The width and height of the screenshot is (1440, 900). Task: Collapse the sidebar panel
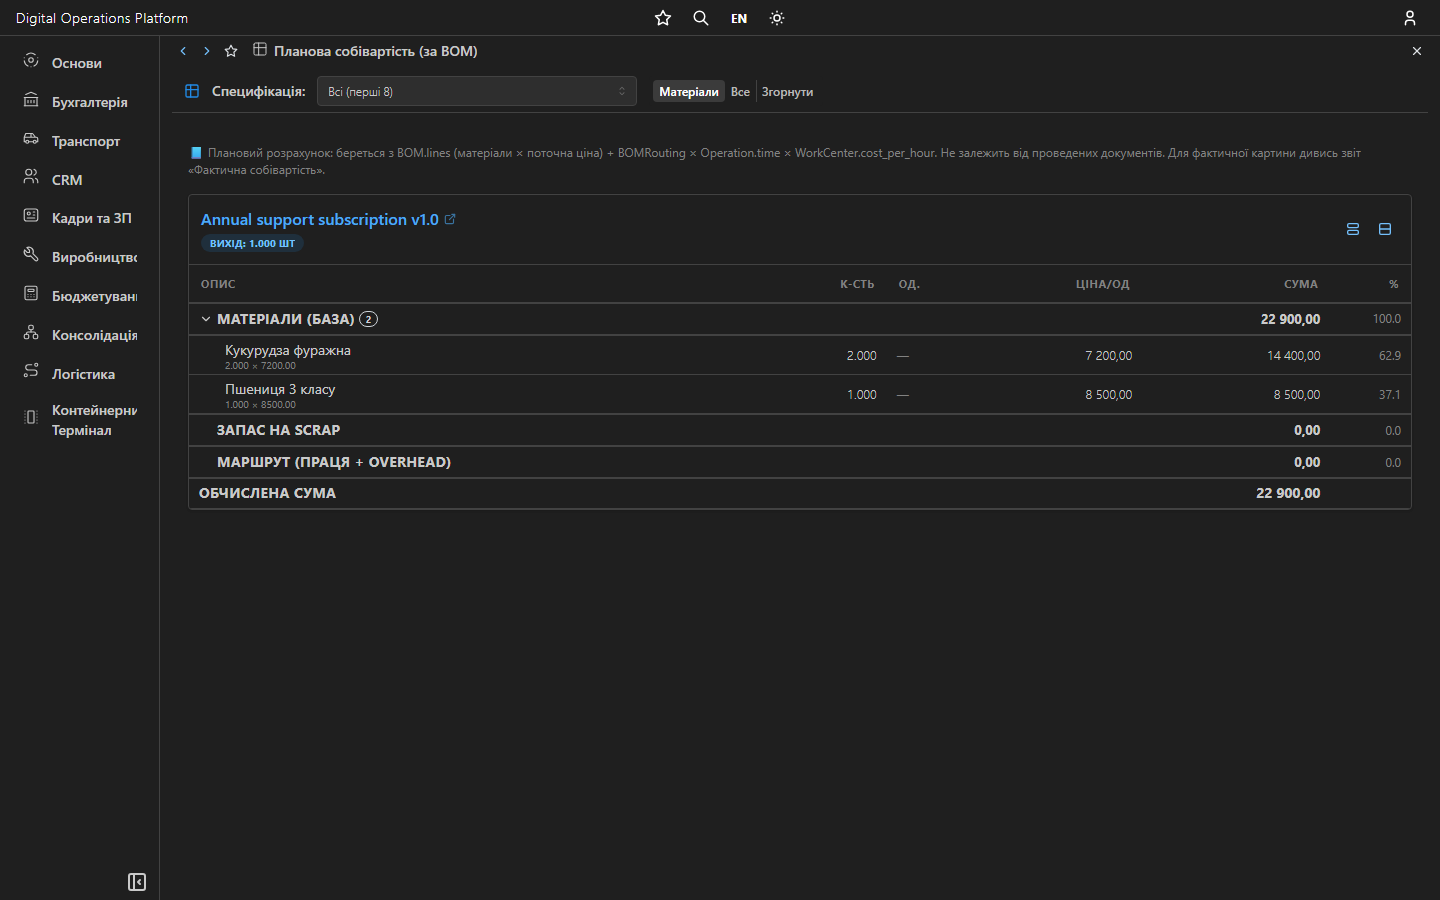click(x=137, y=882)
